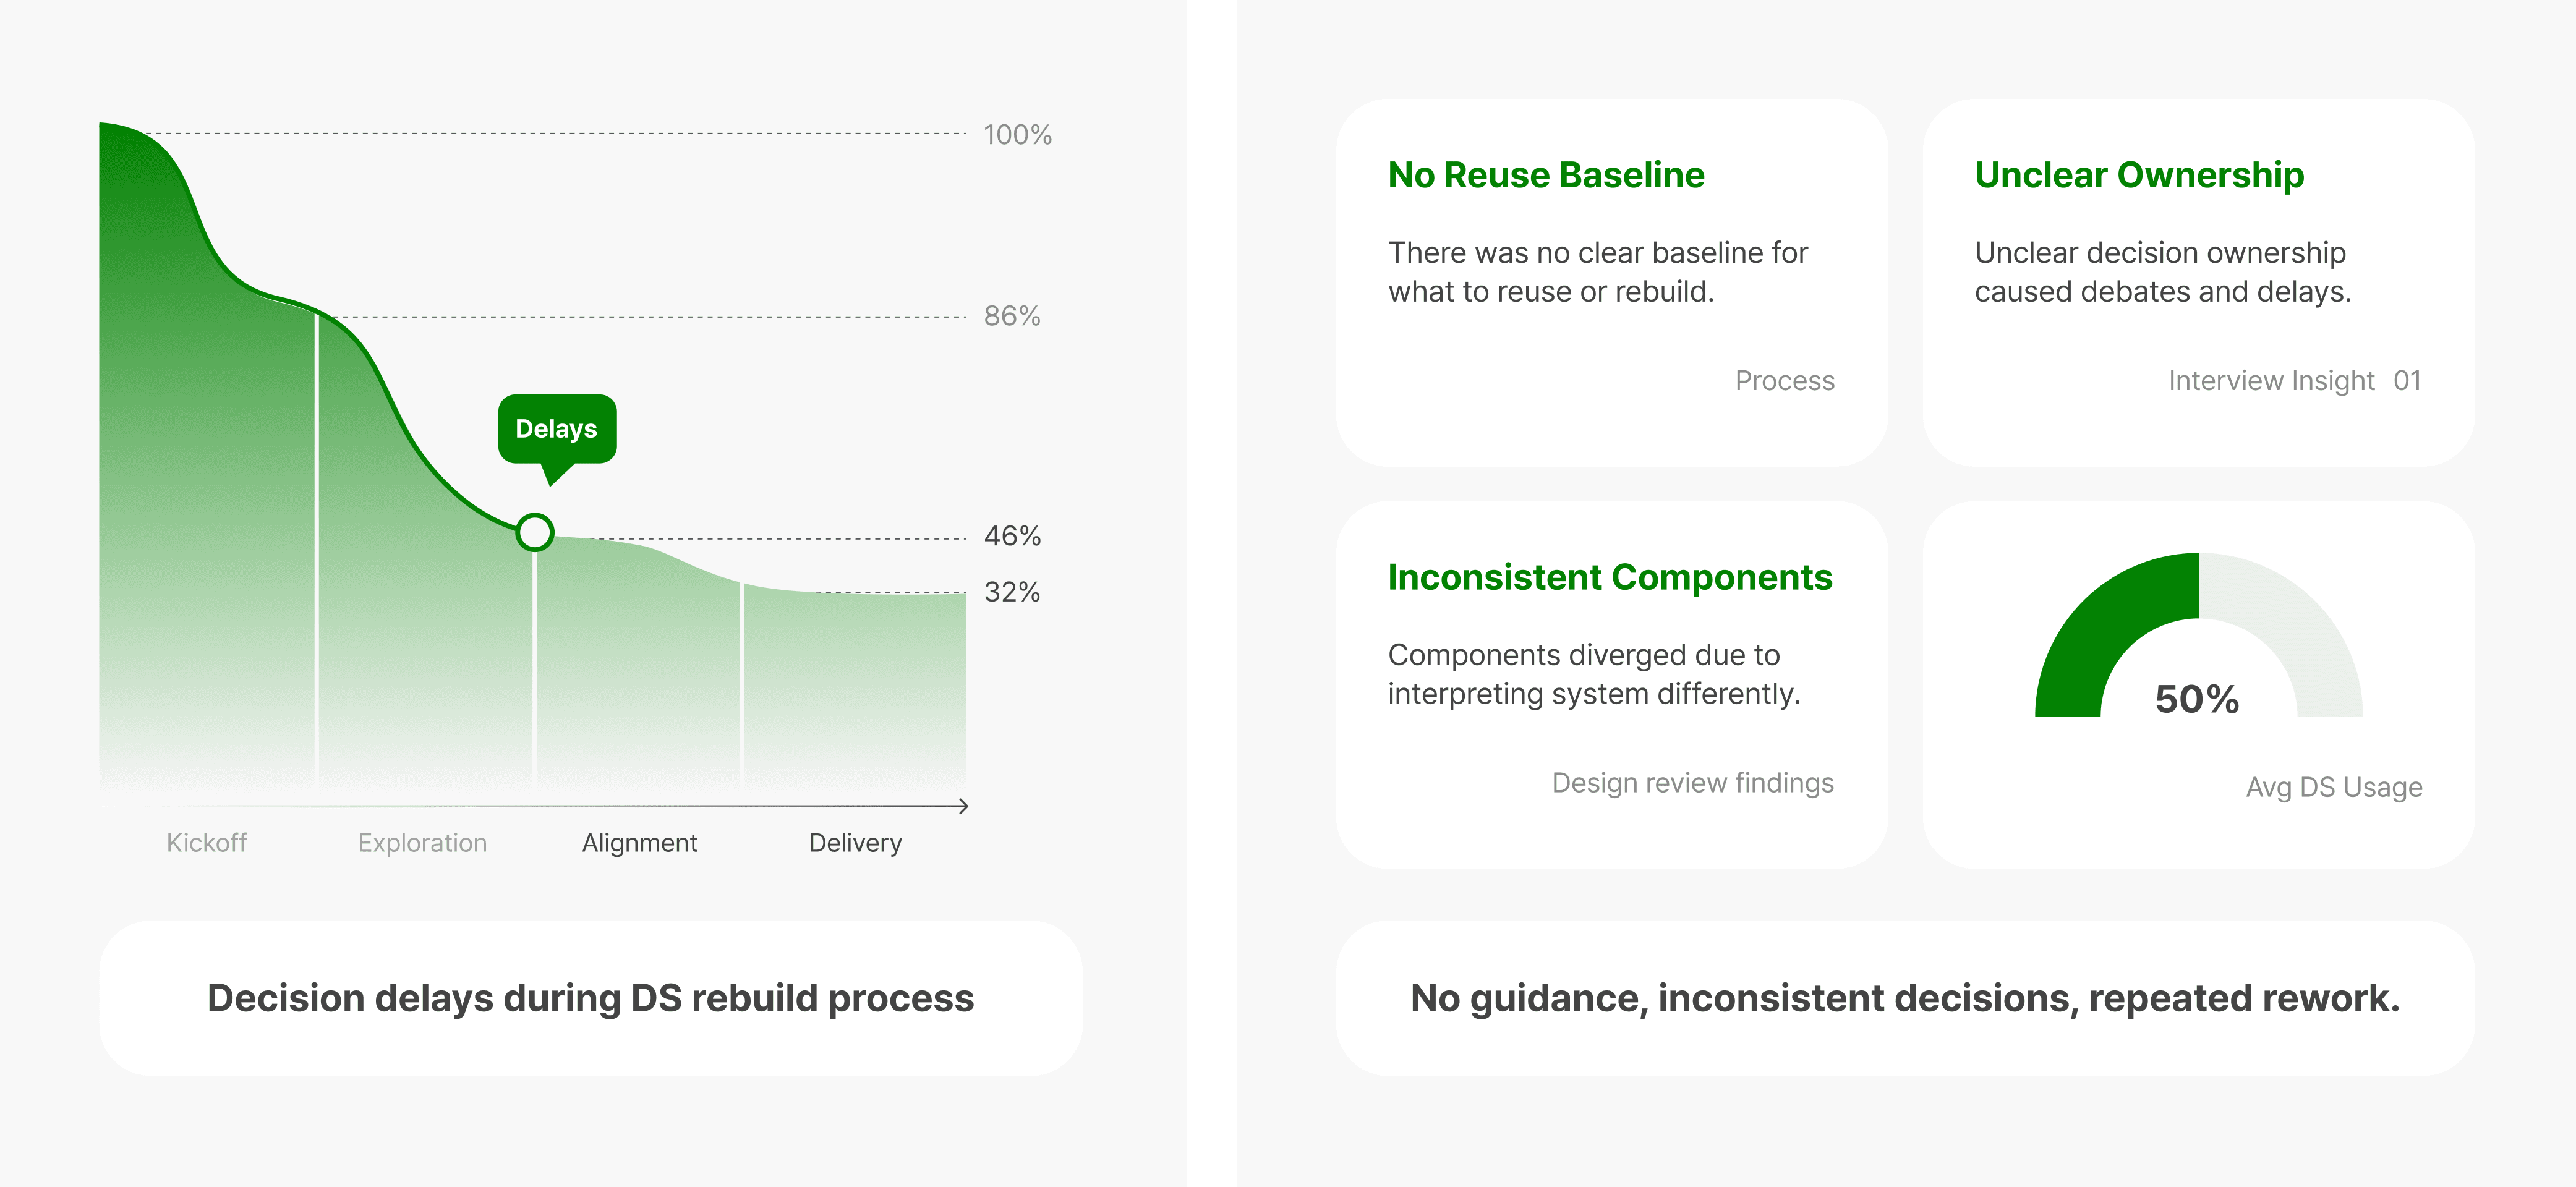Click the Alignment phase label
The width and height of the screenshot is (2576, 1187).
pos(640,843)
